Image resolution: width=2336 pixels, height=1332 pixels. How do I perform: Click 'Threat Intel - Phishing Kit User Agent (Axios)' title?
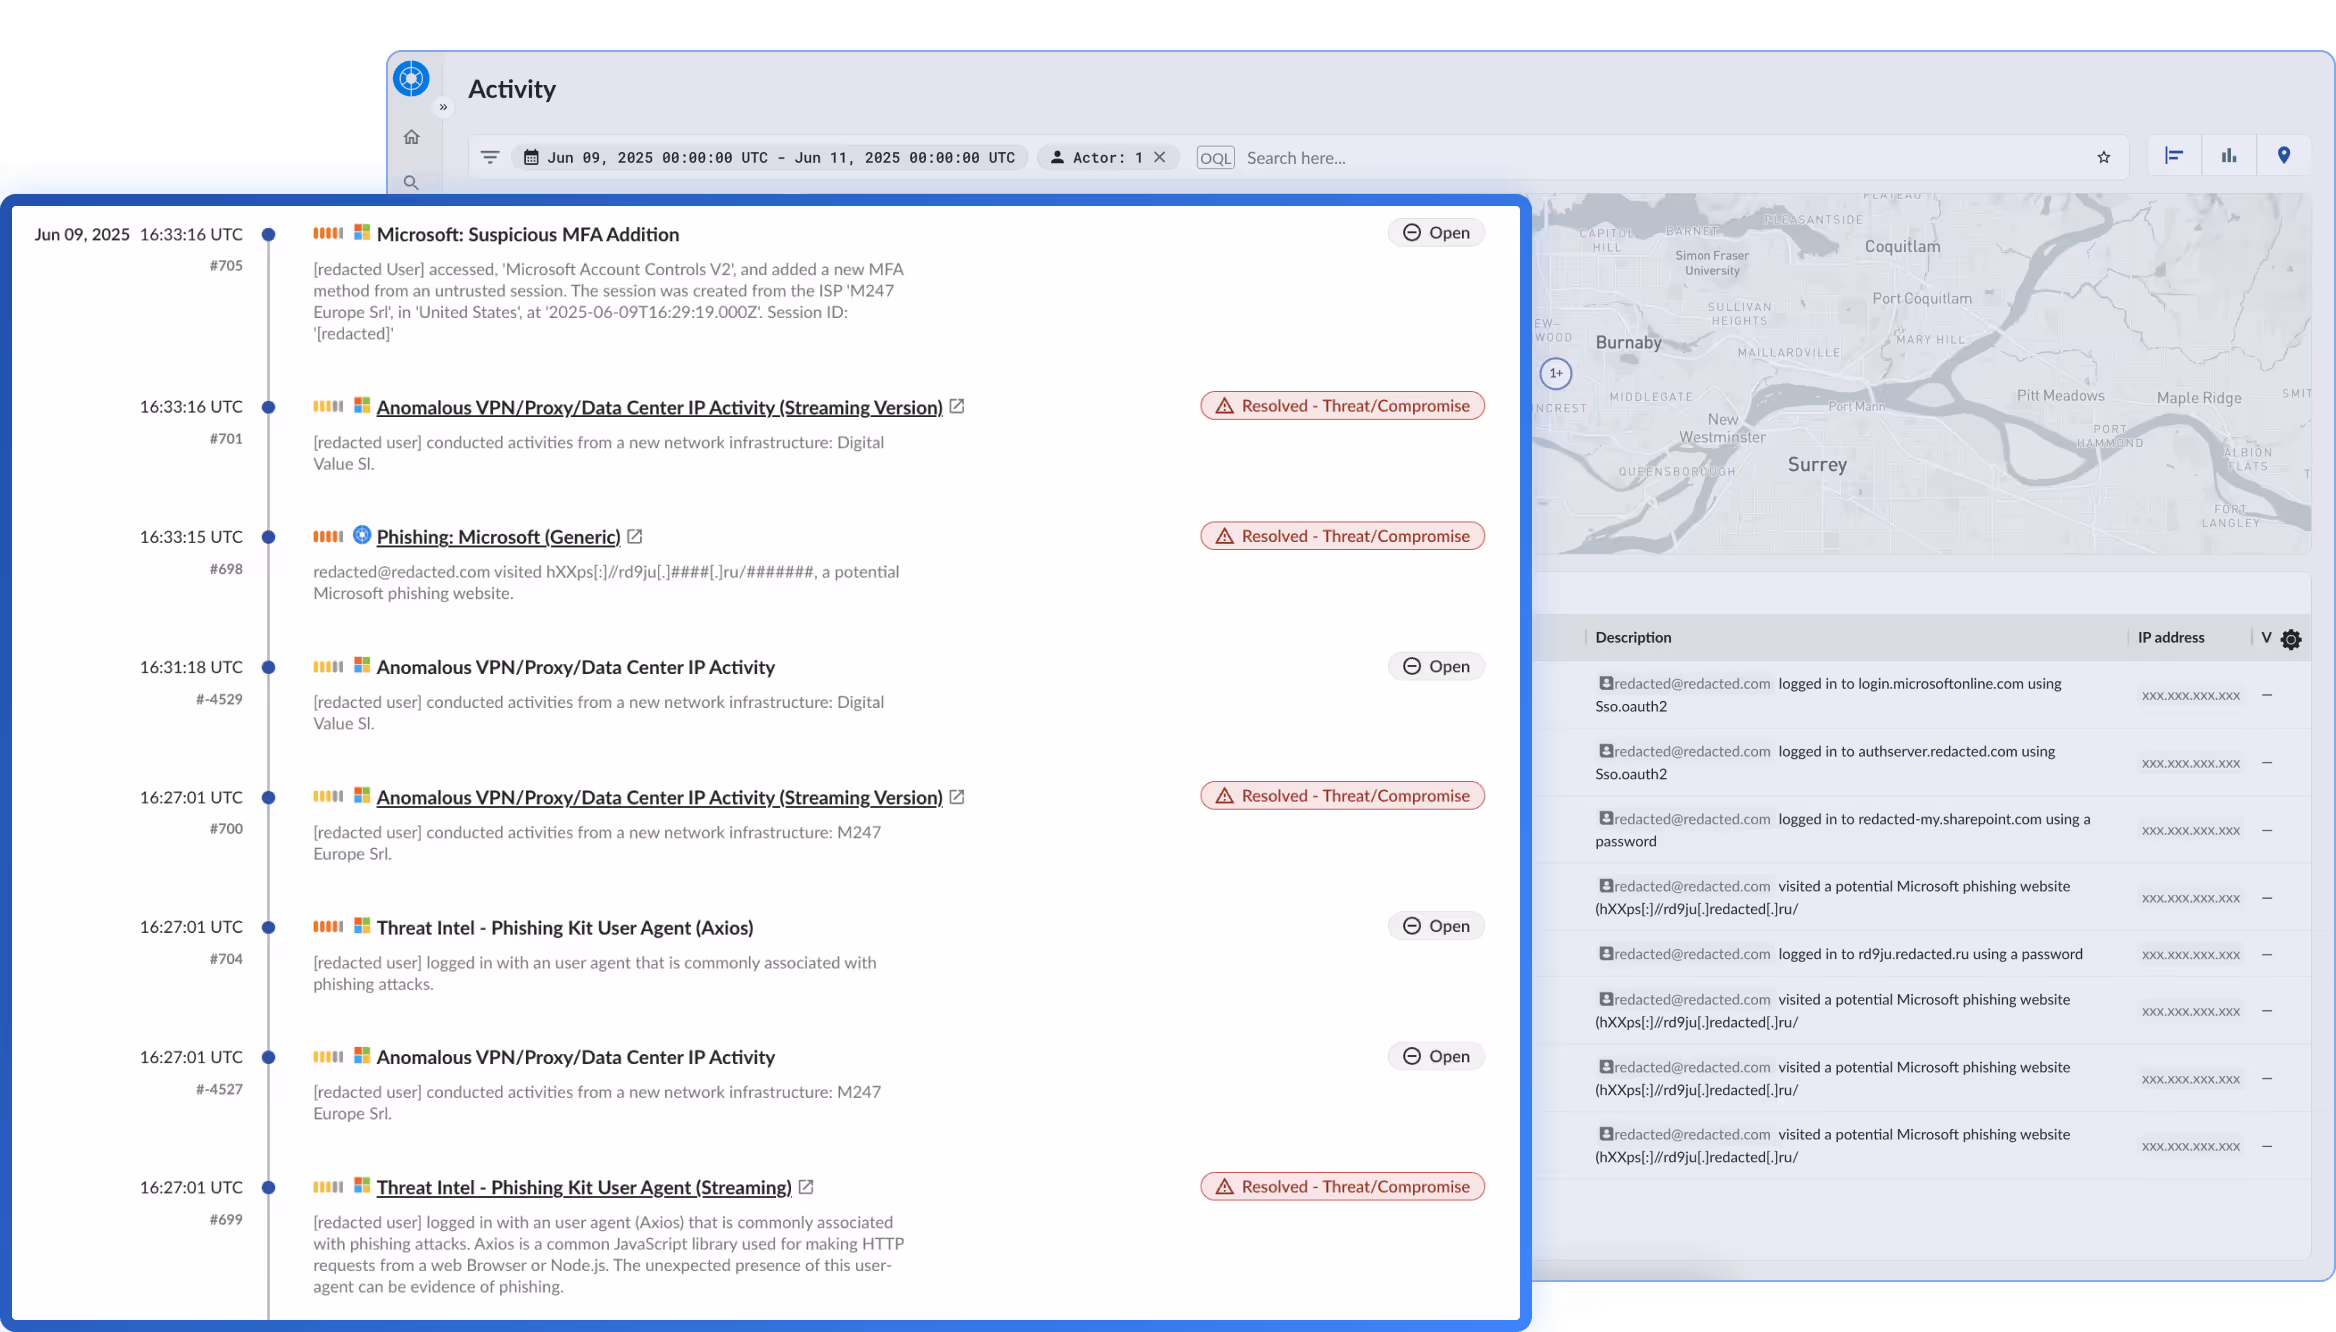[565, 927]
